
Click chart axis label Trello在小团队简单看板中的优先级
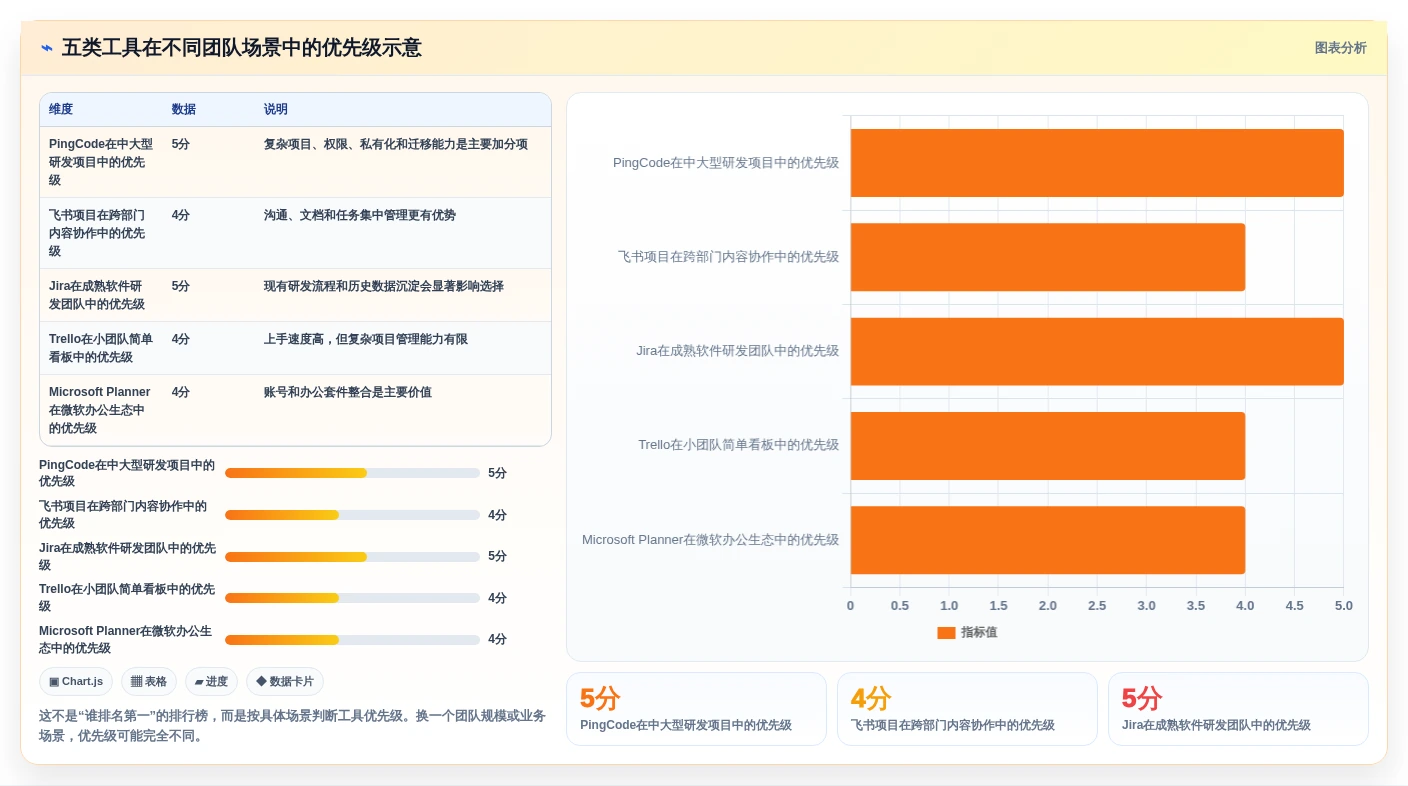[x=739, y=445]
